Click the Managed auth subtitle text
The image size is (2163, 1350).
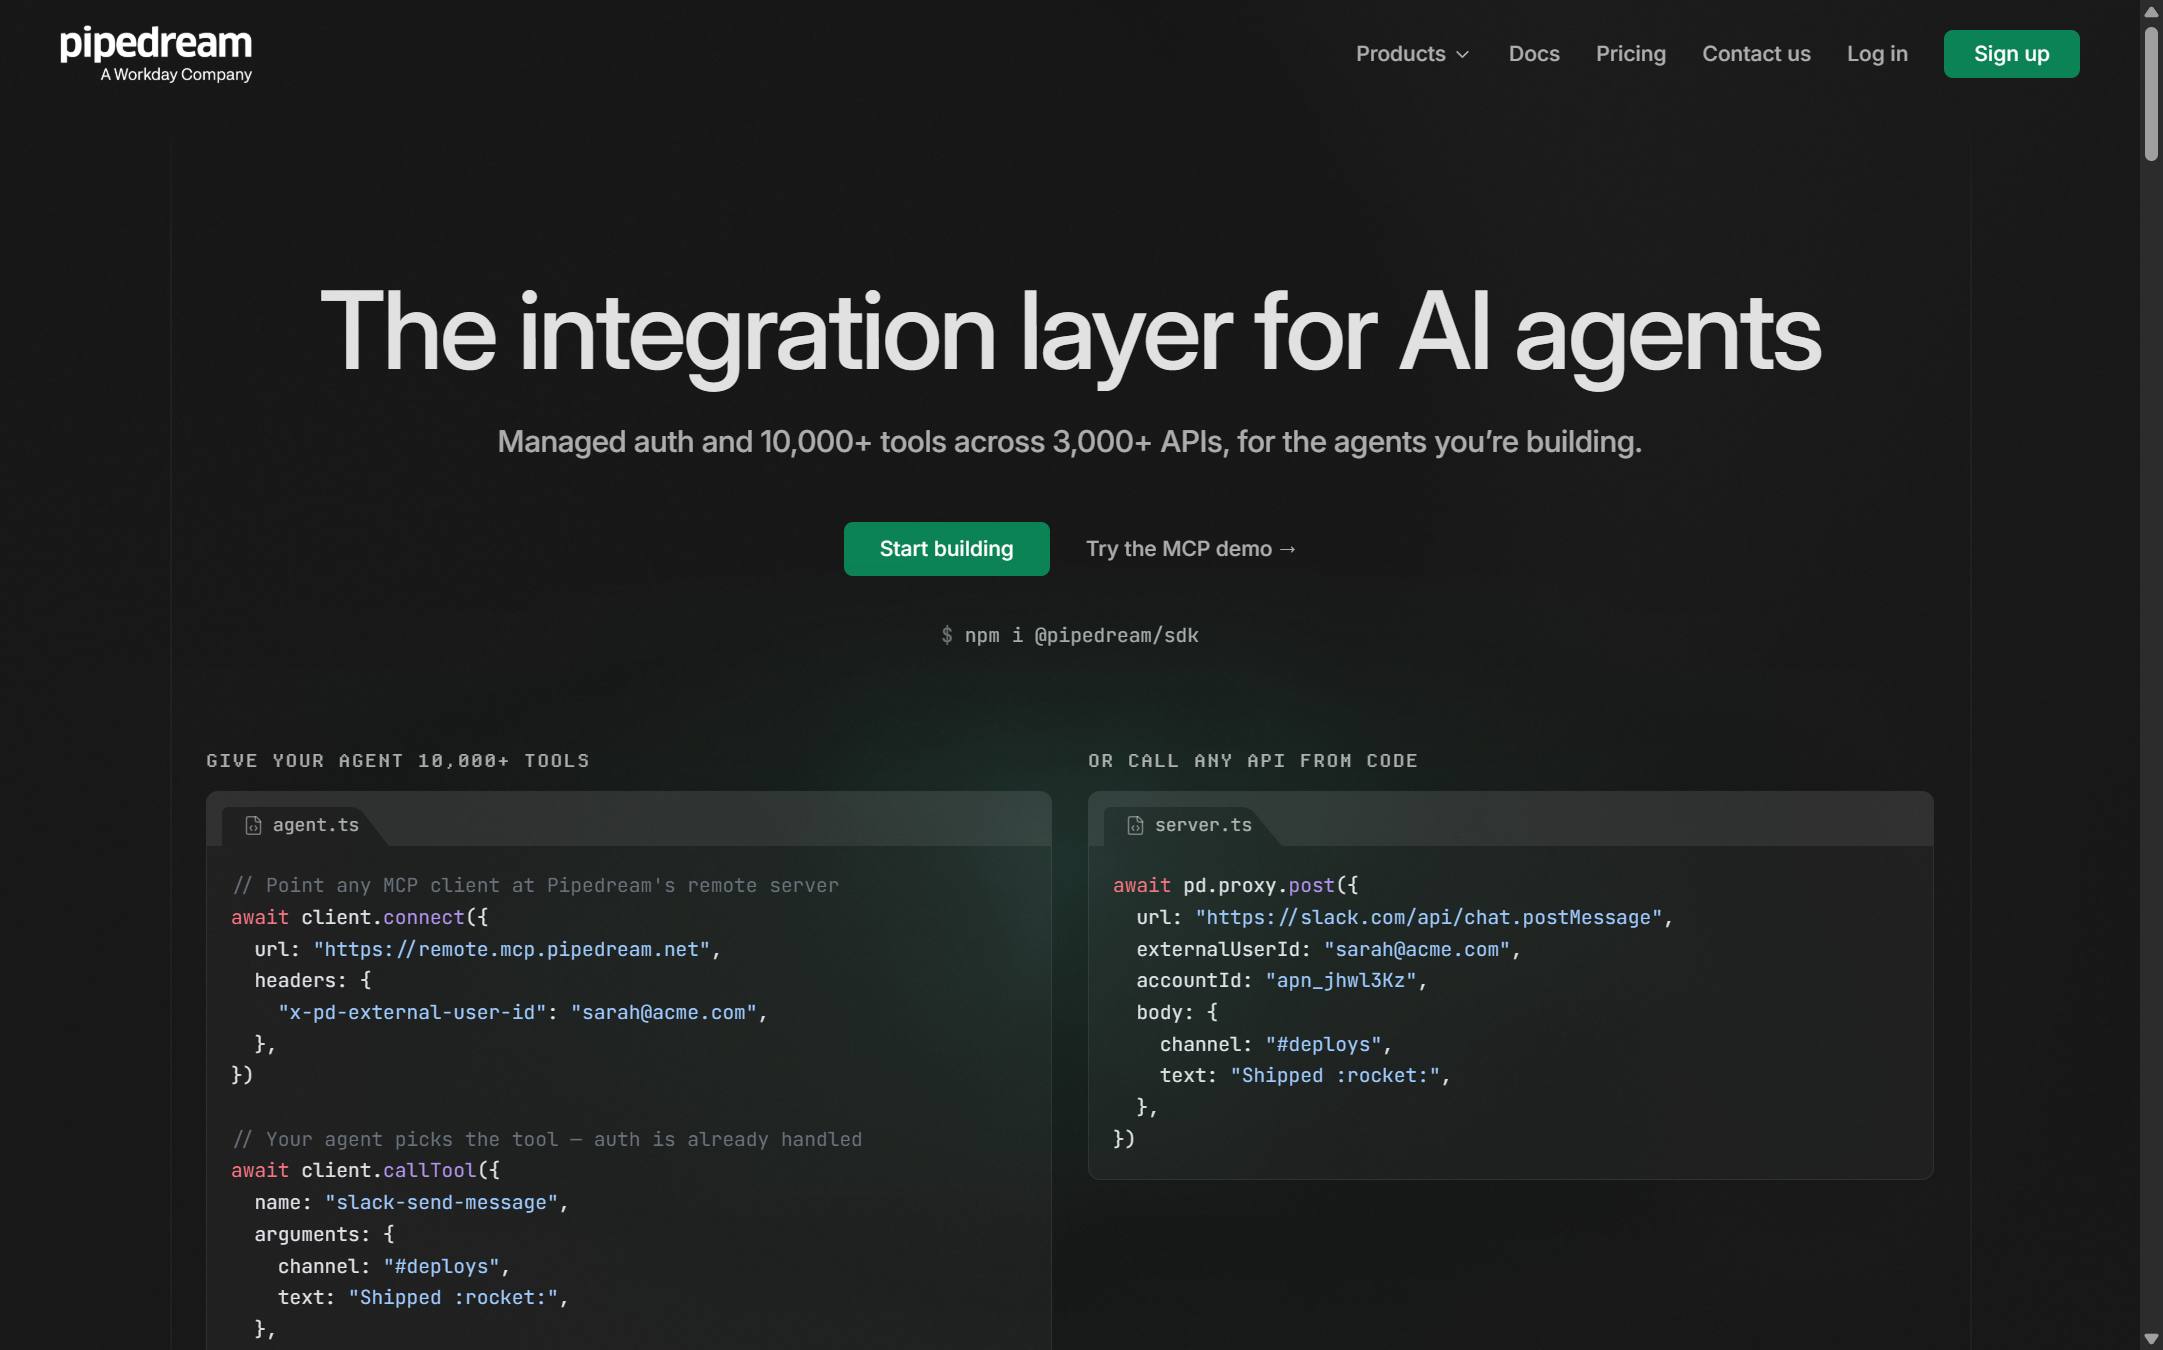1070,442
